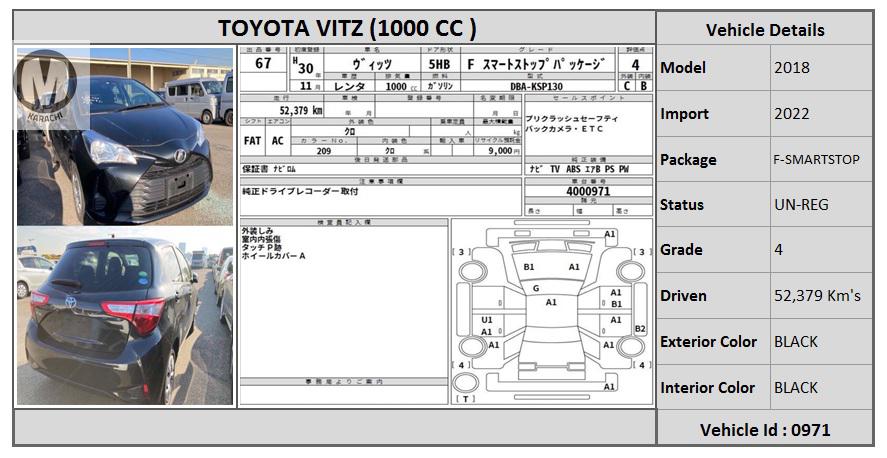Click the H30 registration year on the sheet
This screenshot has height=458, width=887.
click(304, 66)
